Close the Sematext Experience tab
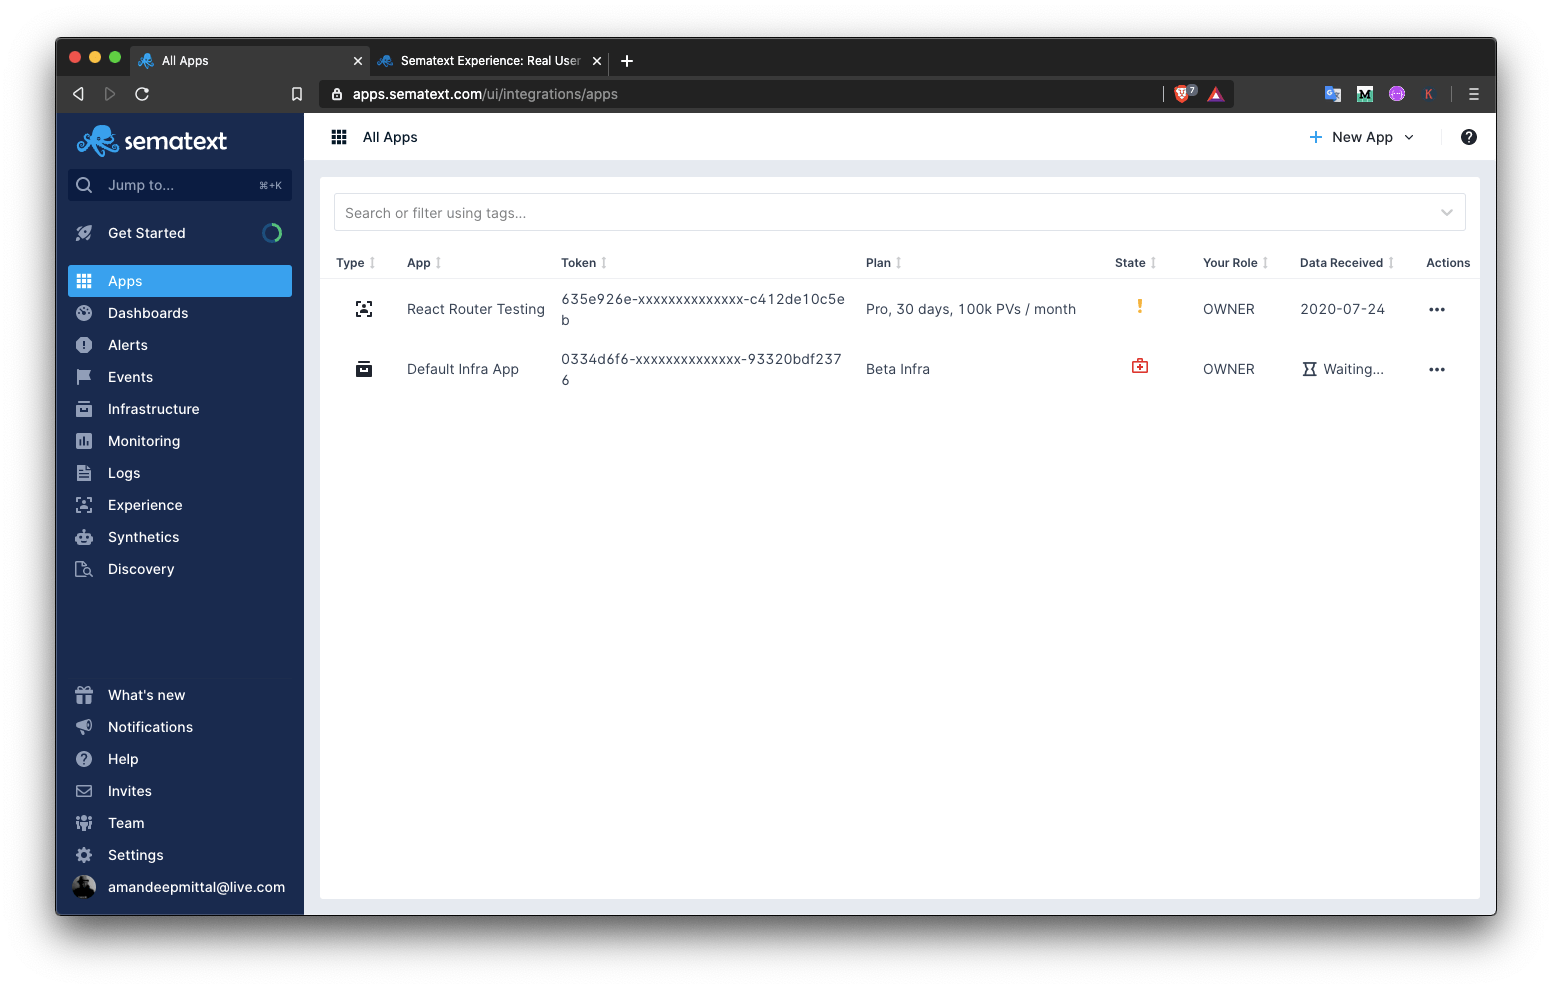 pos(597,61)
